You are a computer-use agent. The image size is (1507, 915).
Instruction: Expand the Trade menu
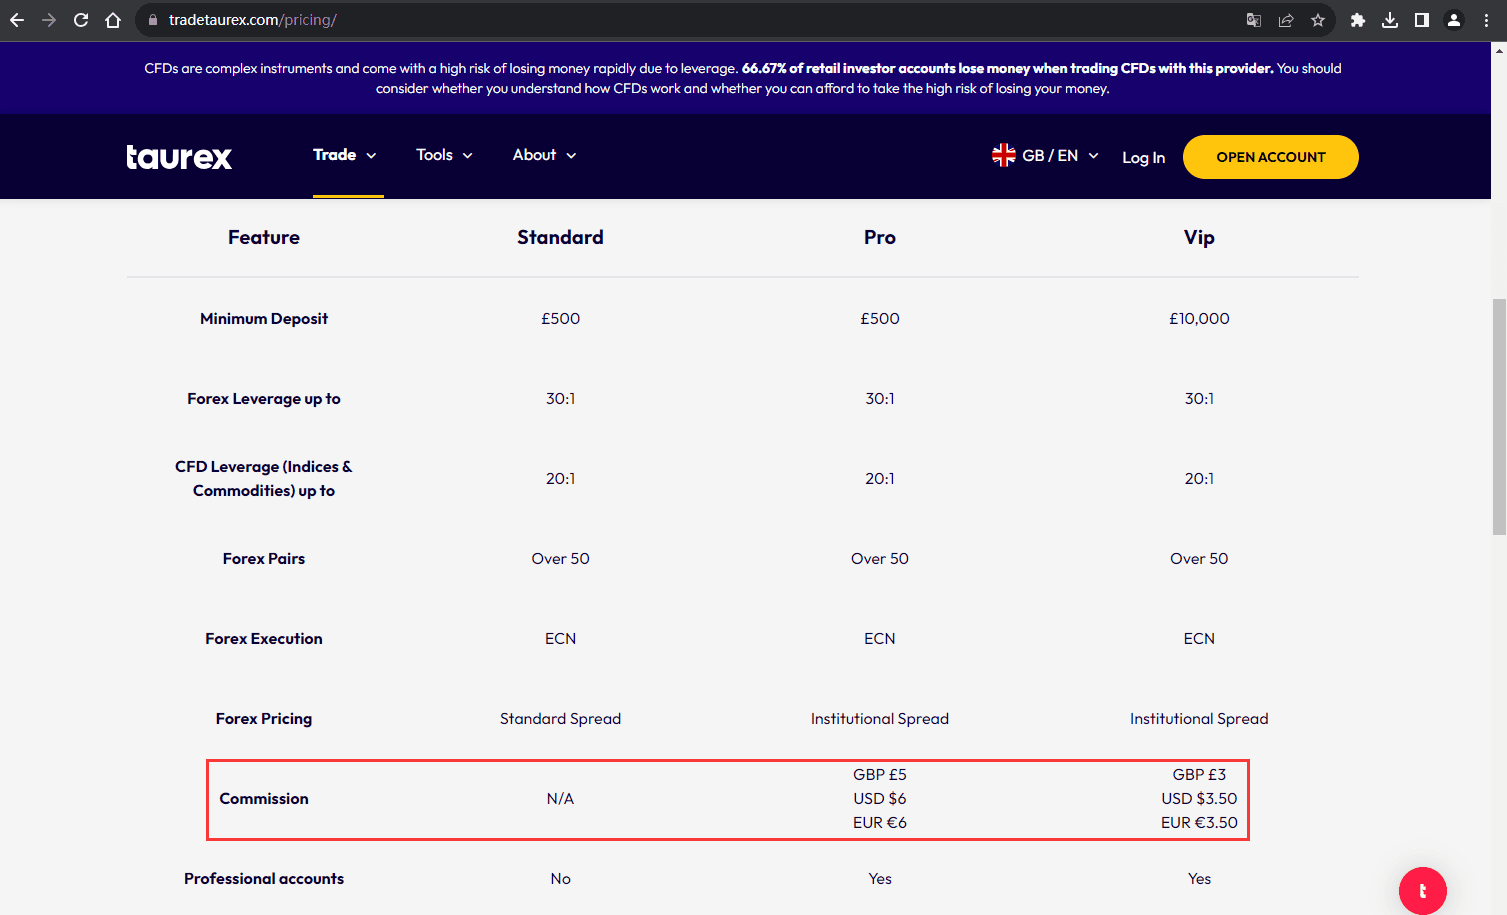(x=345, y=155)
